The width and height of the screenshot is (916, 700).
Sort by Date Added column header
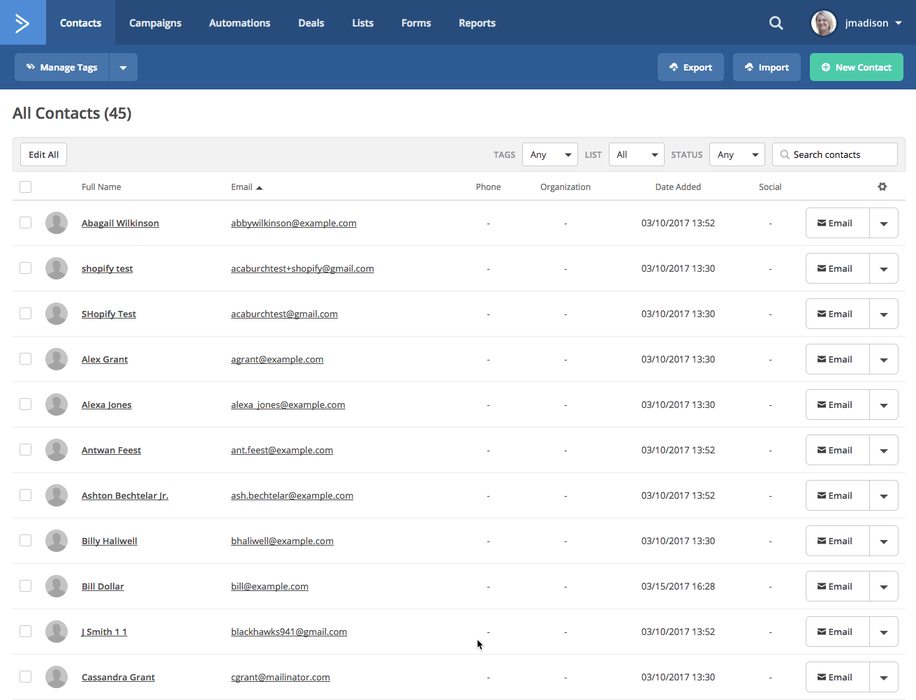tap(678, 187)
